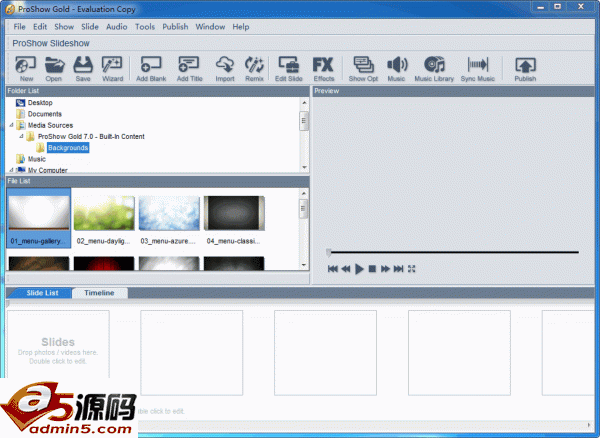Expand the My Computer tree node
Viewport: 600px width, 438px height.
click(x=11, y=170)
